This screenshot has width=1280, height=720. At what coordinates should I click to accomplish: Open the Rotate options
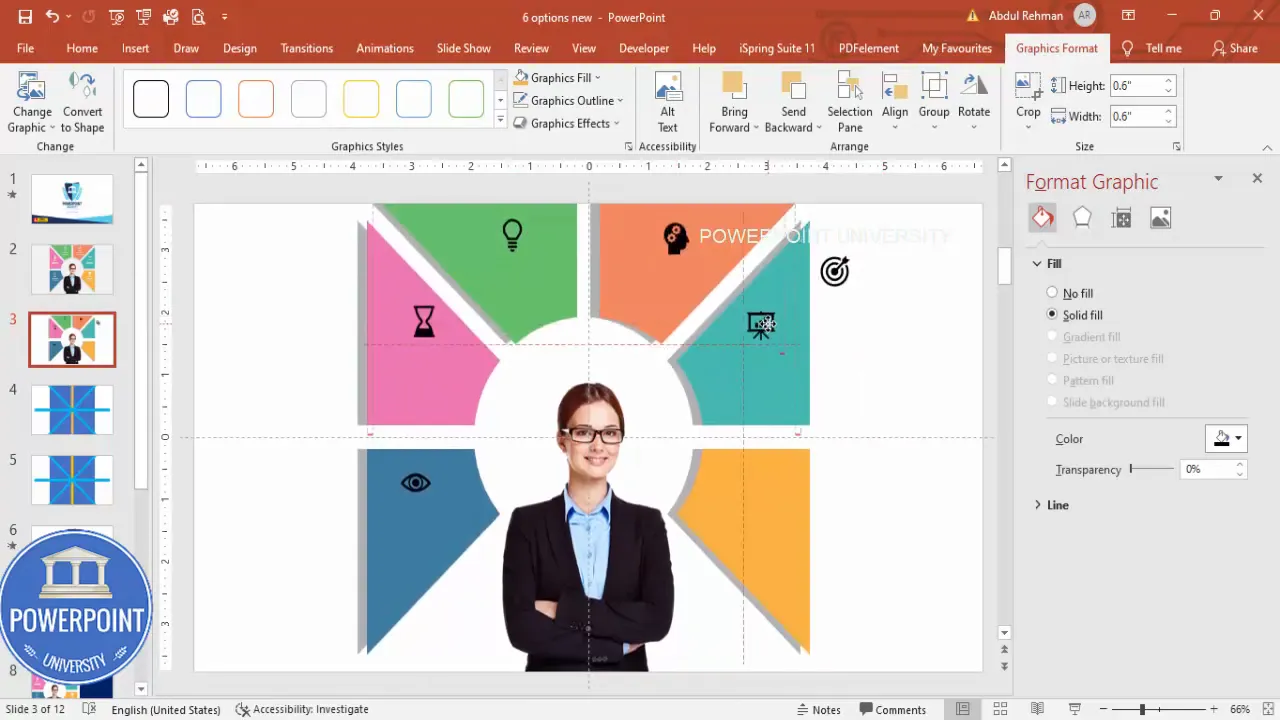click(974, 102)
